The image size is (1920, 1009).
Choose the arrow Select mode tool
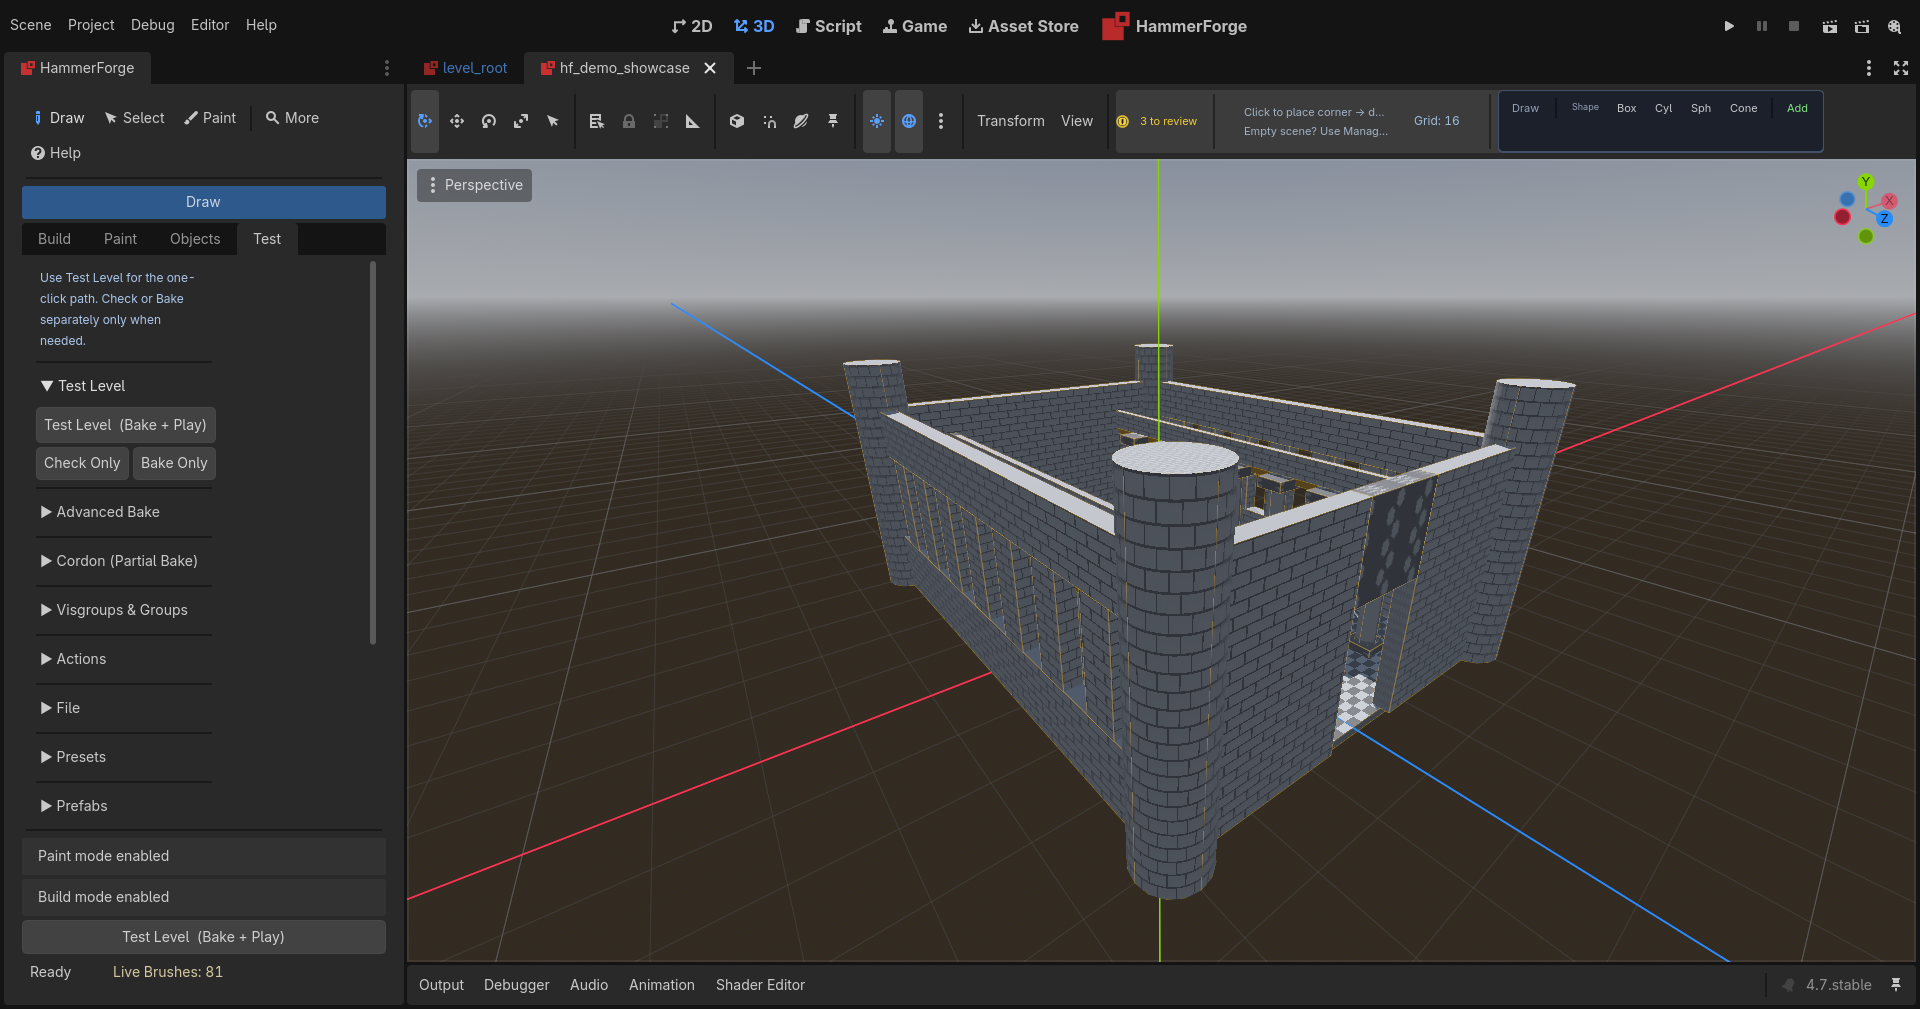point(553,121)
